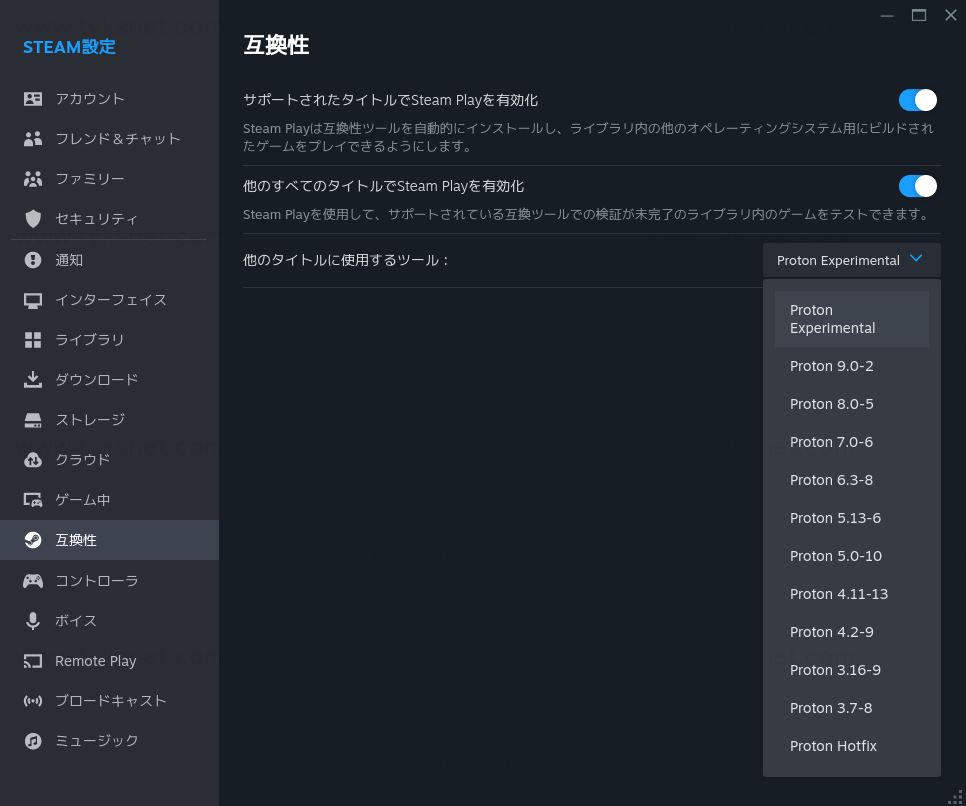Viewport: 966px width, 806px height.
Task: Select Proton 6.3-8 option
Action: (x=851, y=480)
